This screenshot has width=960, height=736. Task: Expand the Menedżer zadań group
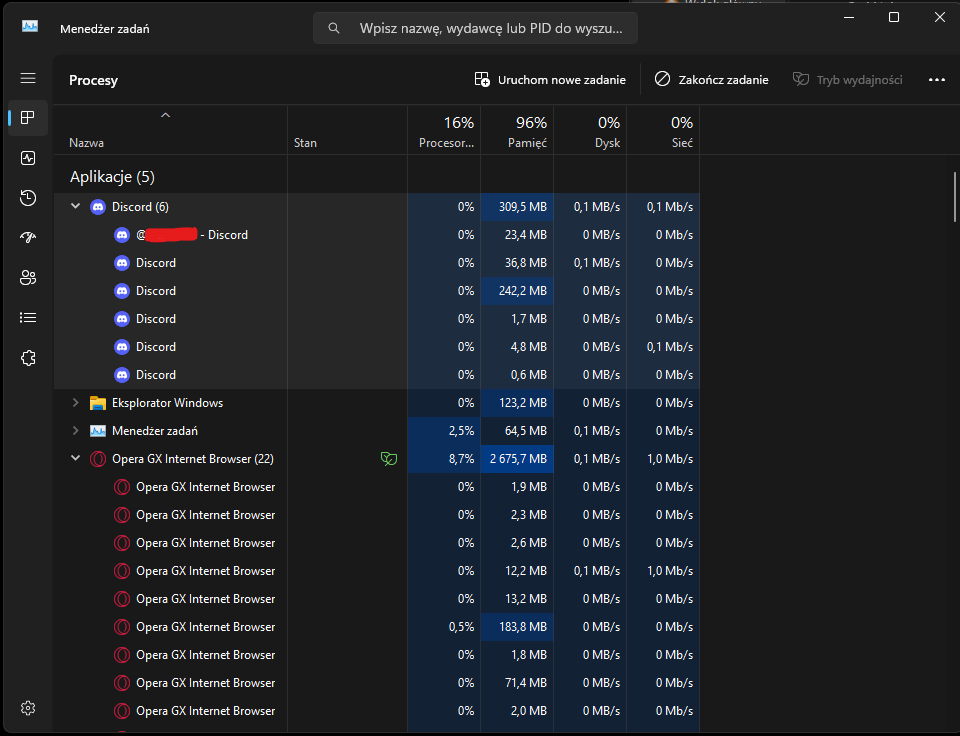[75, 430]
